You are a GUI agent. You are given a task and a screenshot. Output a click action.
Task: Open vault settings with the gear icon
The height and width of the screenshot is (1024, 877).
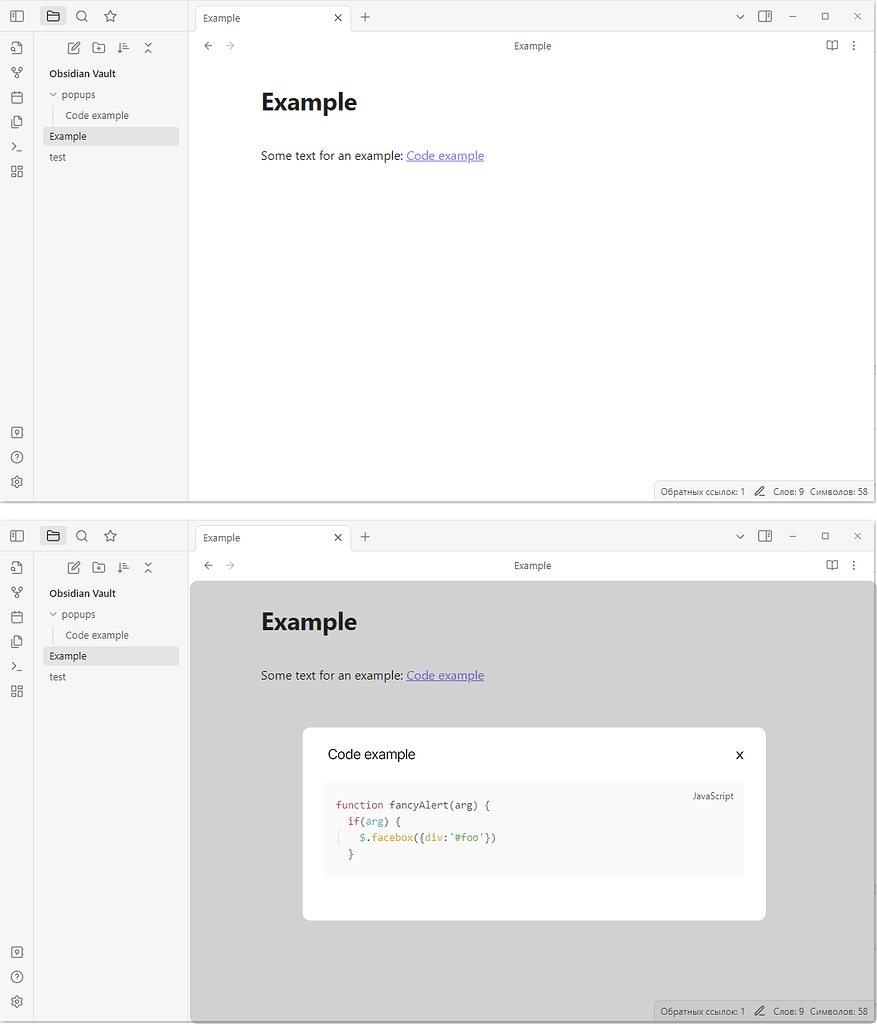16,481
